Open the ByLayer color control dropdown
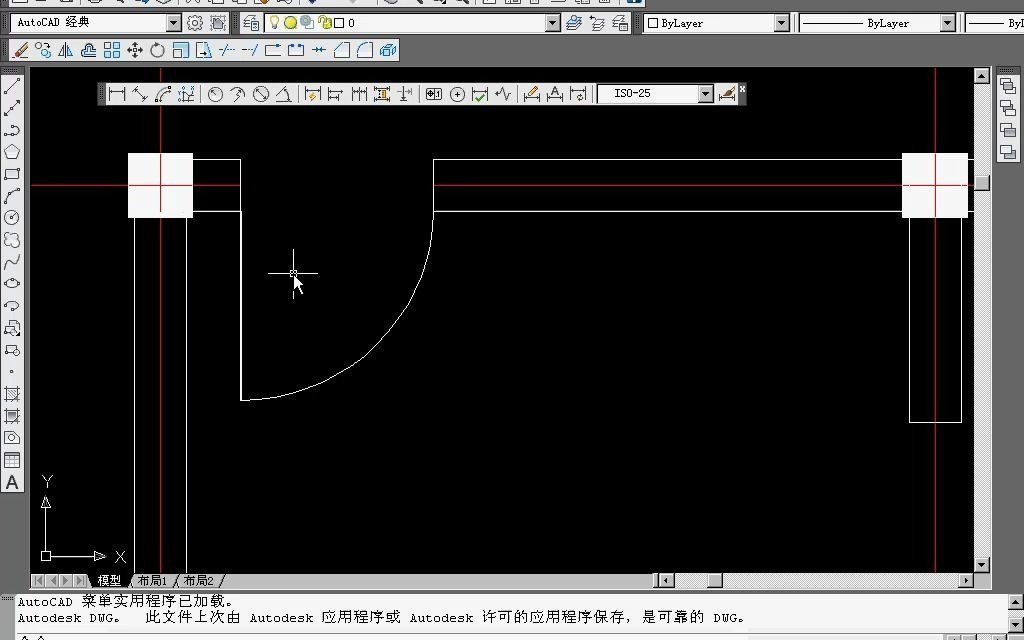This screenshot has height=640, width=1024. pyautogui.click(x=781, y=23)
